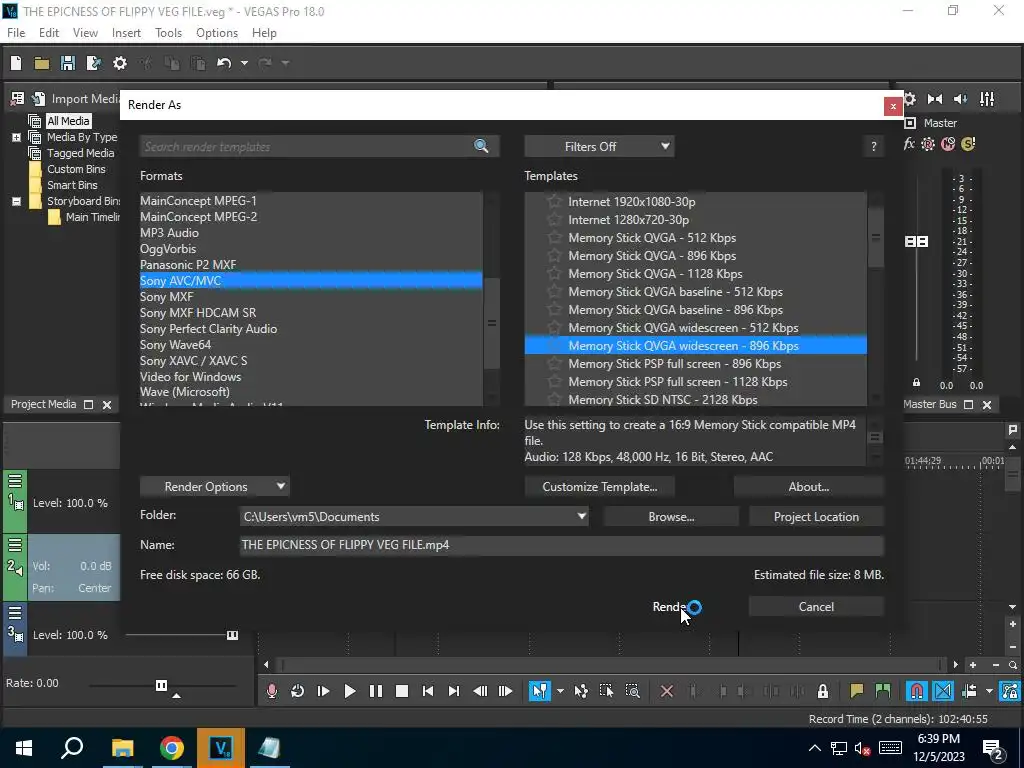1024x768 pixels.
Task: Click Master automation settings icon
Action: tap(928, 144)
